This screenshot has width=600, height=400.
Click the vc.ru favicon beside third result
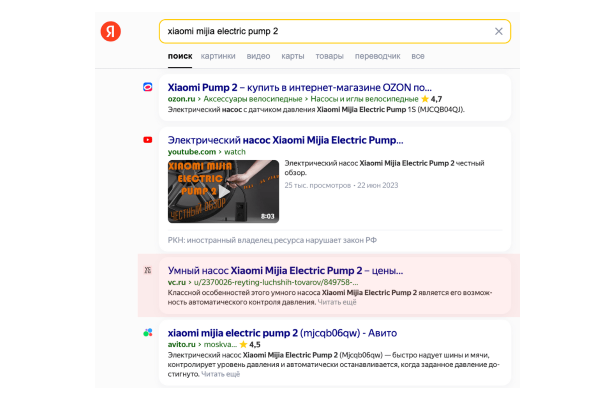point(148,270)
